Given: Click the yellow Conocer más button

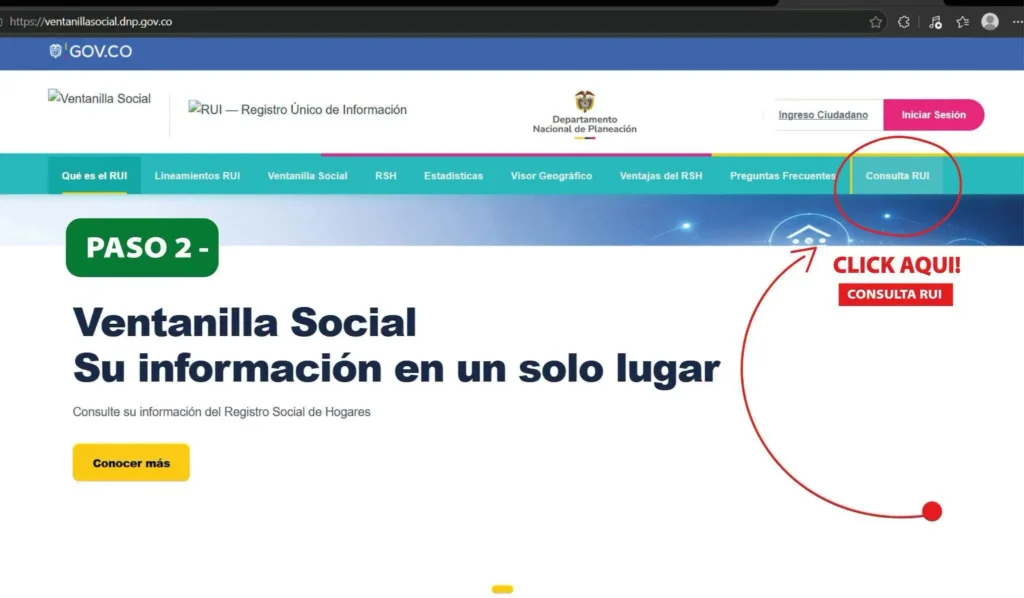Looking at the screenshot, I should (131, 463).
